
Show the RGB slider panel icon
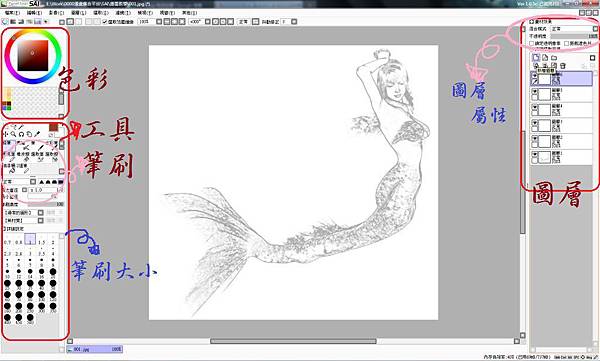13,22
